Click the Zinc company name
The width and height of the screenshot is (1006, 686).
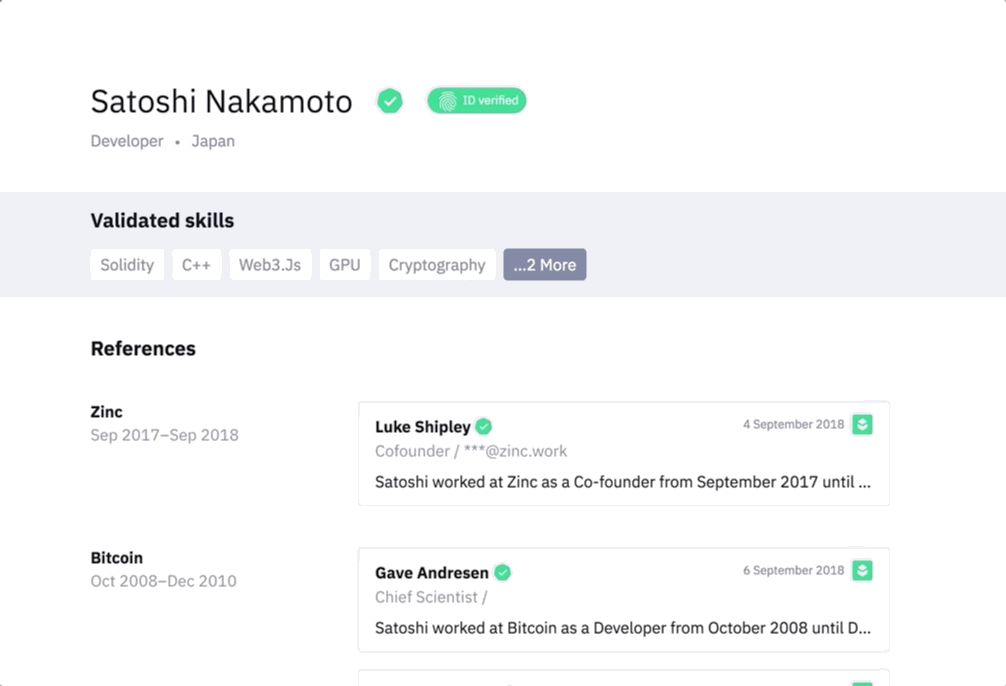point(107,412)
